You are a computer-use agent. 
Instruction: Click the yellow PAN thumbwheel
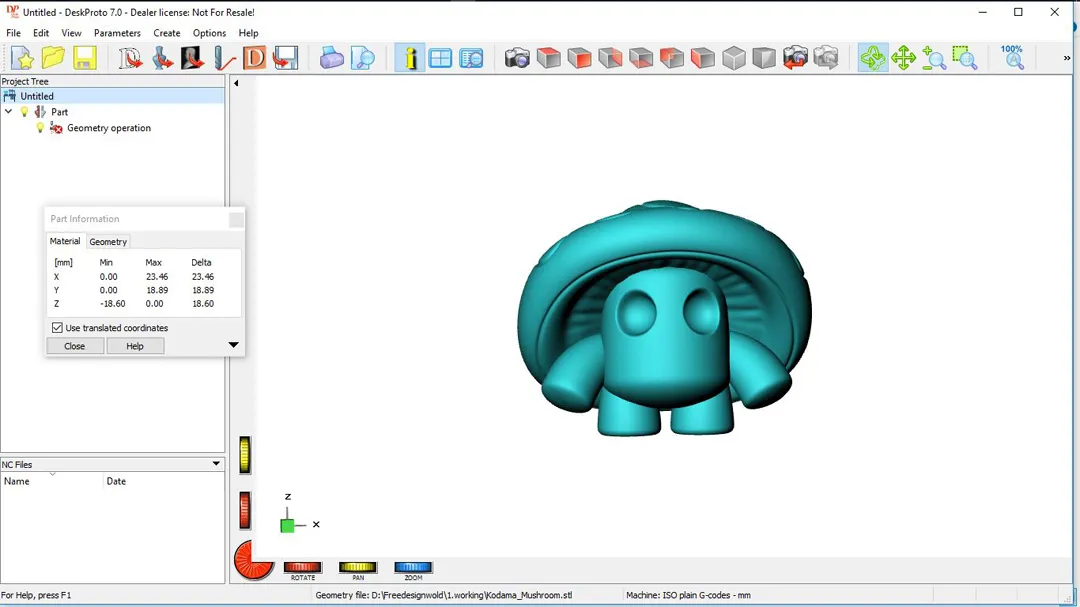[x=357, y=567]
